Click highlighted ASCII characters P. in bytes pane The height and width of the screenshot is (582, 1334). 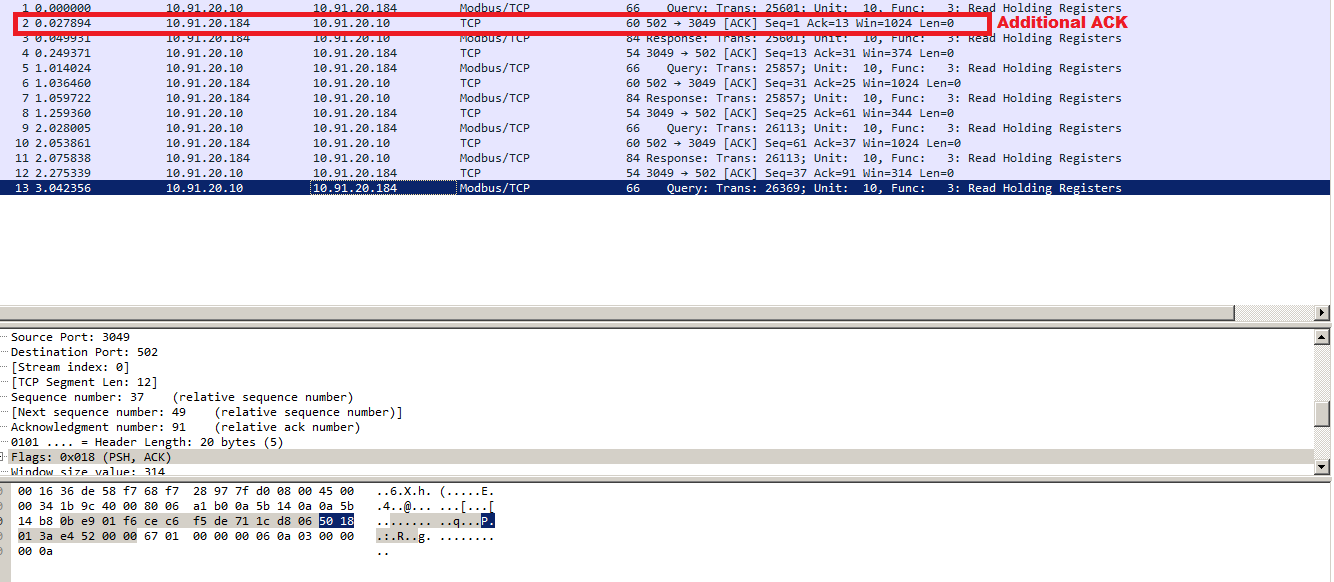(x=488, y=521)
